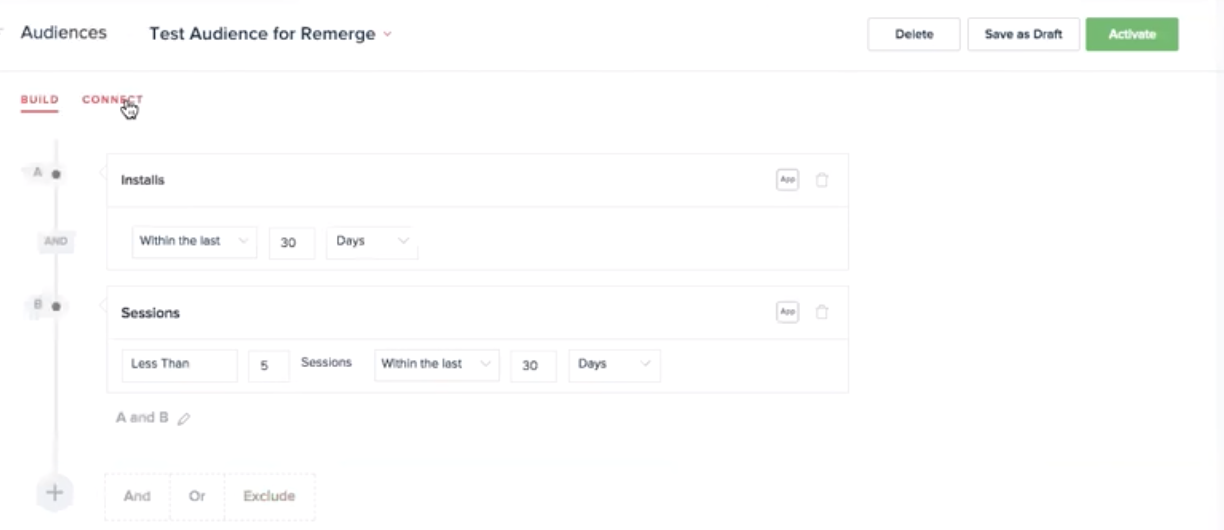This screenshot has width=1224, height=530.
Task: Click the Sessions days value field
Action: coord(533,365)
